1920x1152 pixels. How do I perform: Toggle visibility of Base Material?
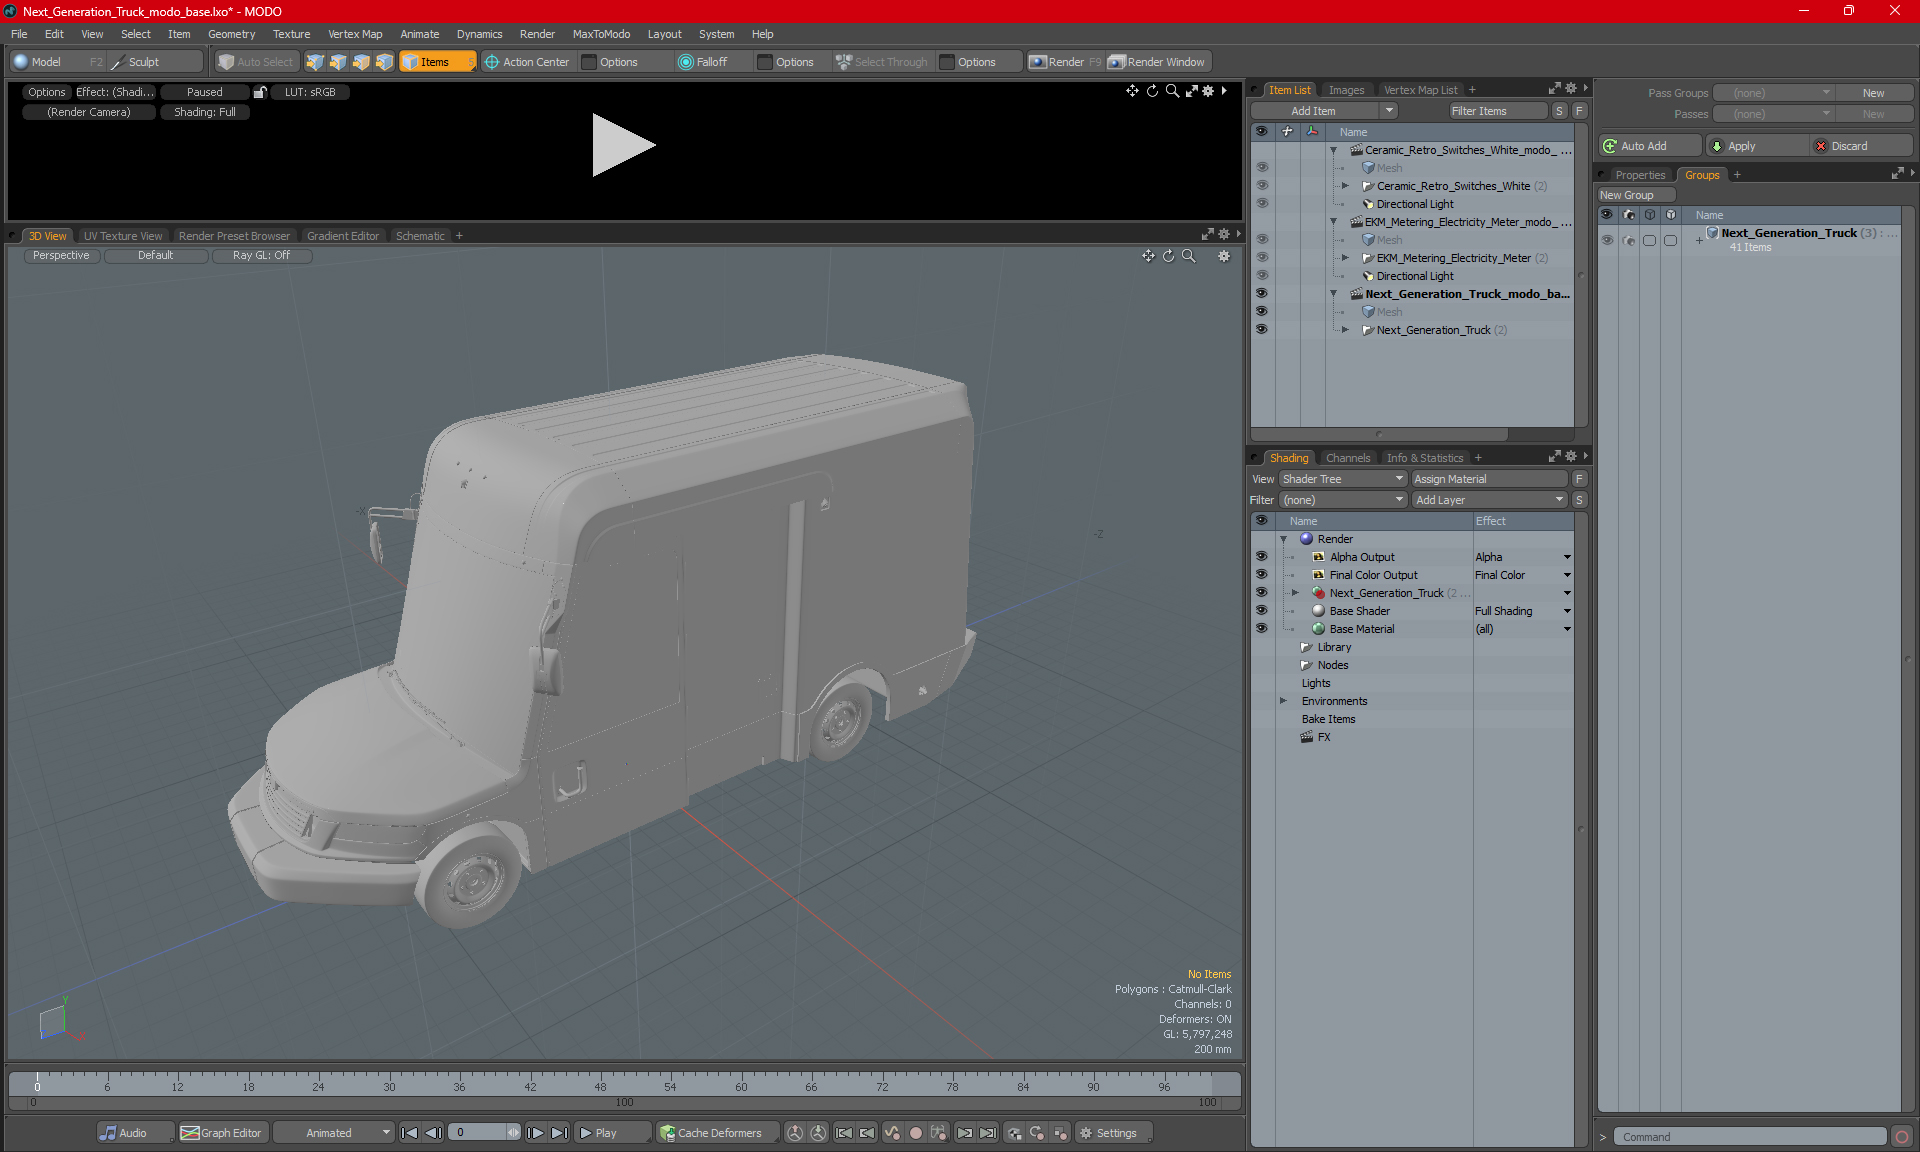pyautogui.click(x=1262, y=629)
